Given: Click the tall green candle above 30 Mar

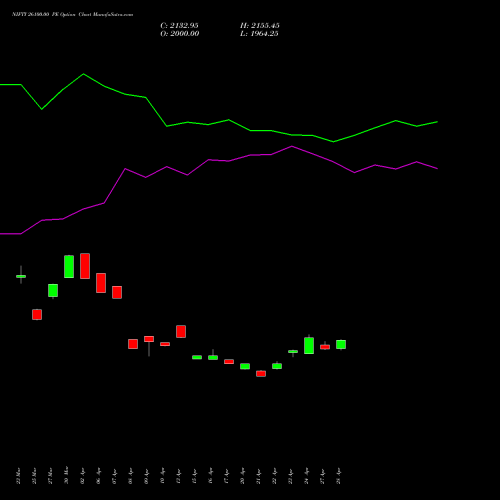Looking at the screenshot, I should [x=69, y=266].
